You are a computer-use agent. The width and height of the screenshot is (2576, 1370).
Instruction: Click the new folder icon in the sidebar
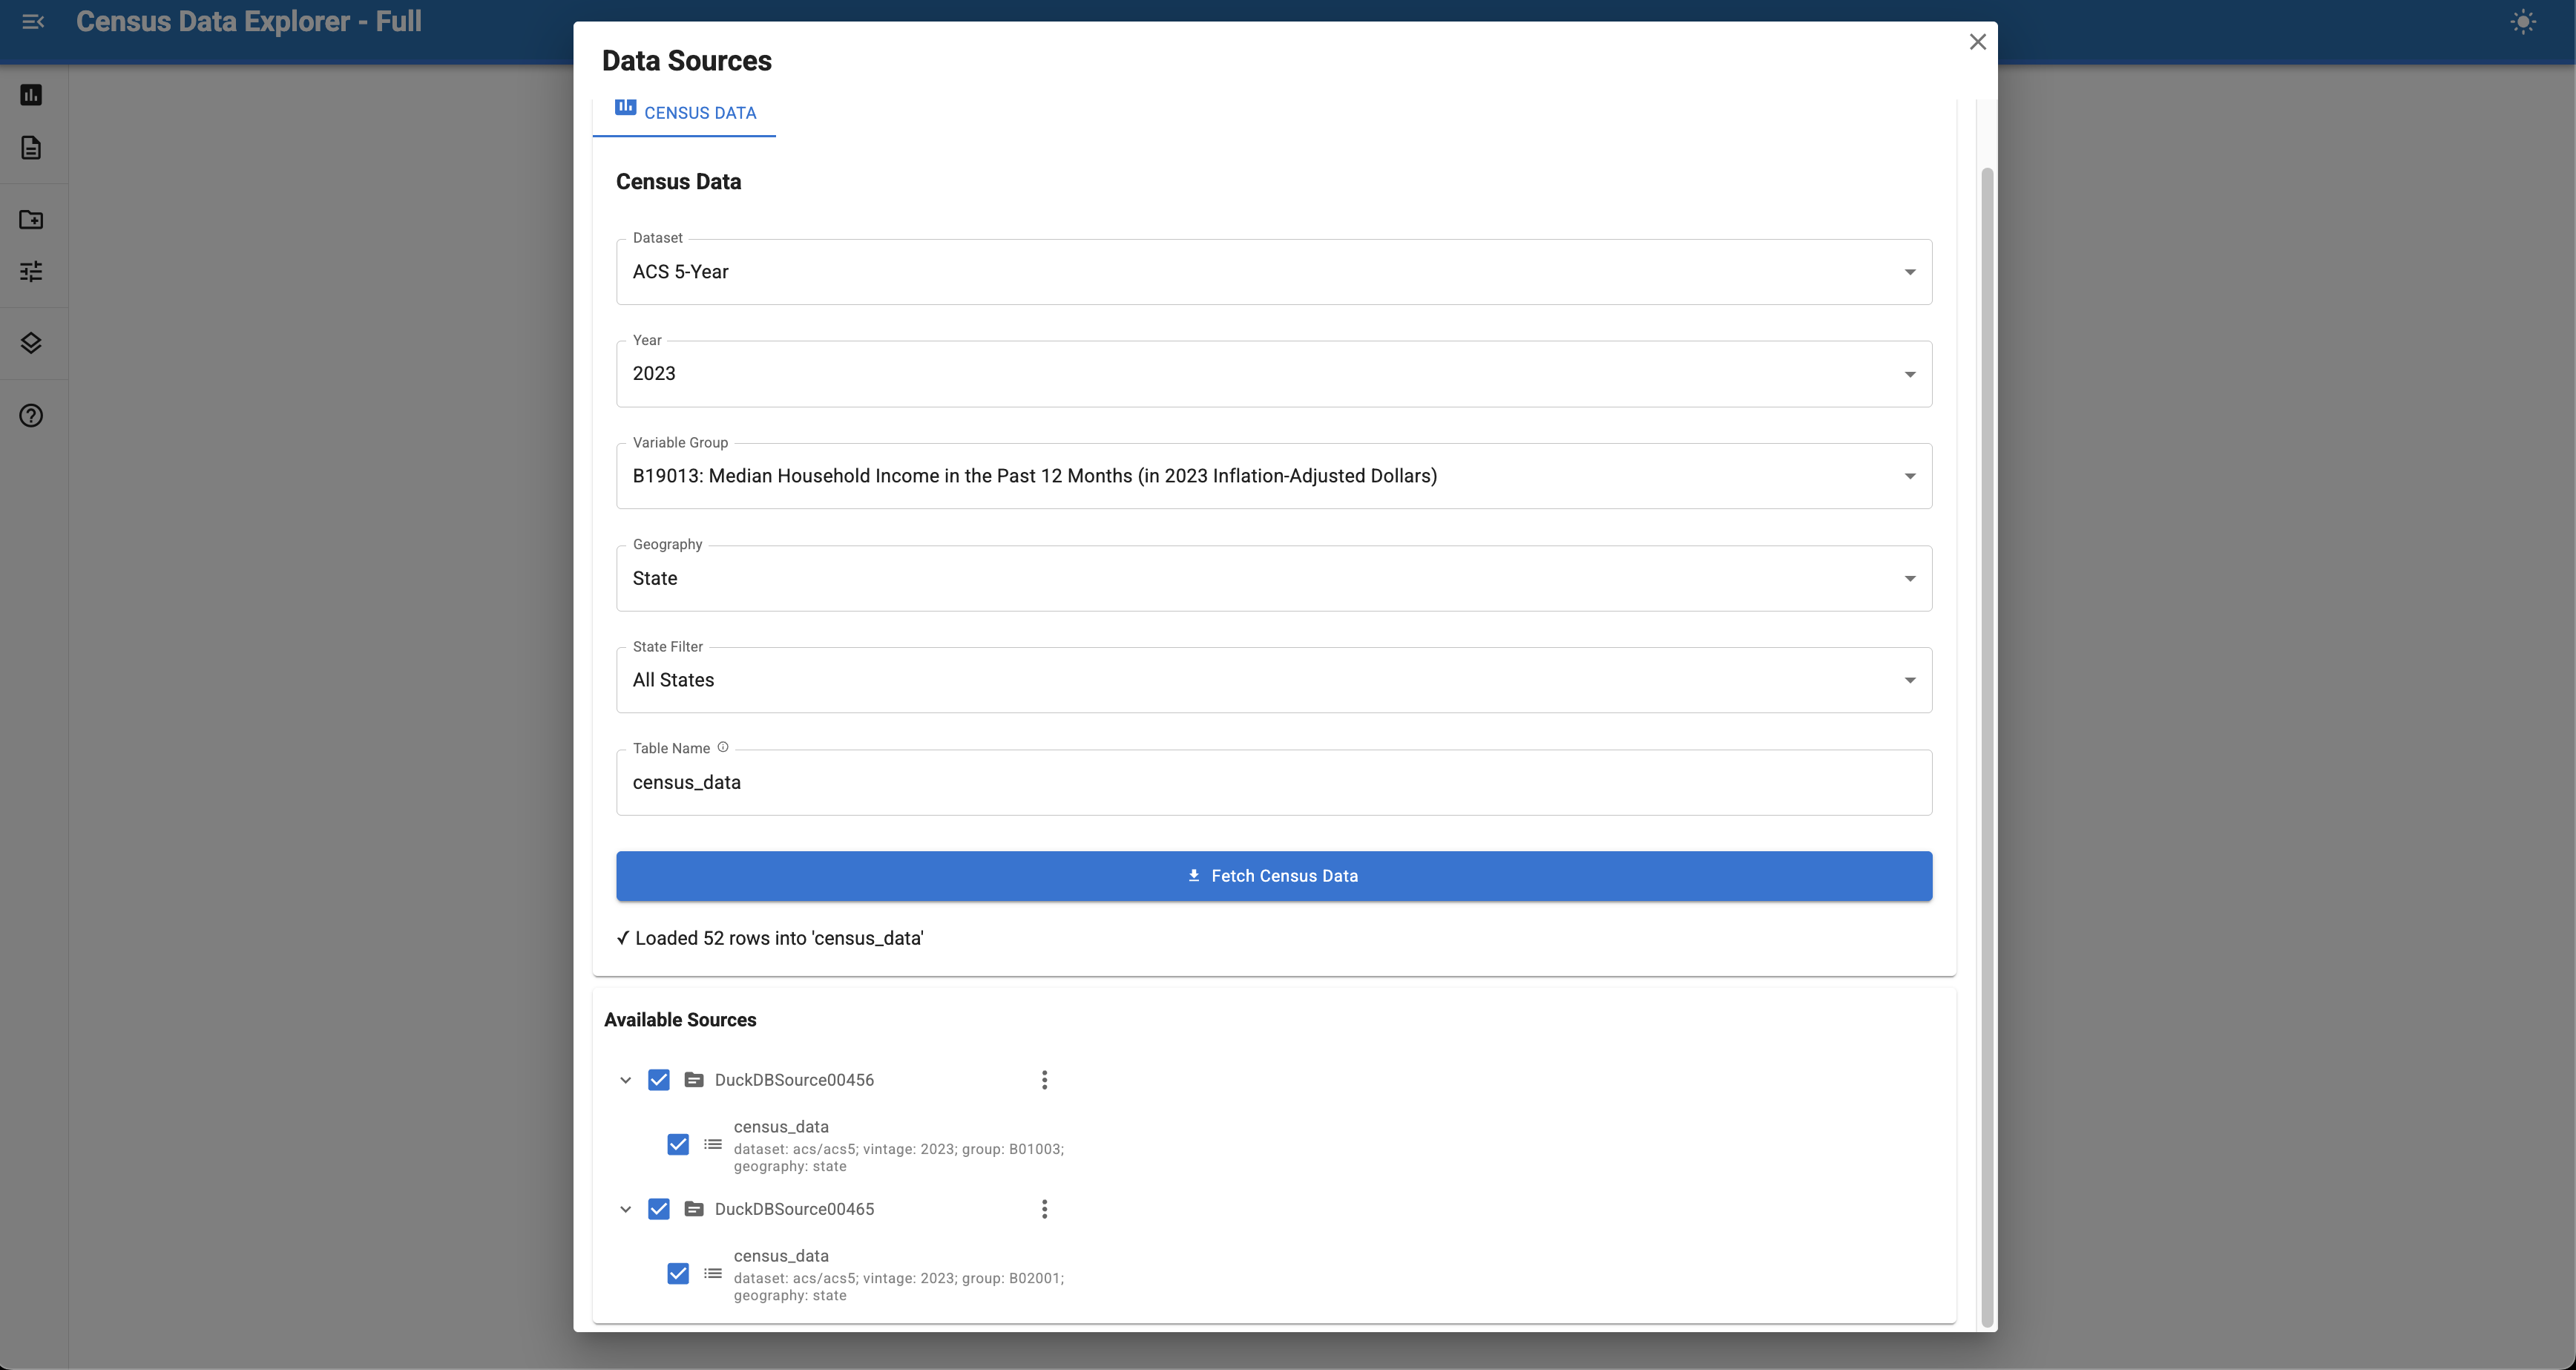point(31,219)
